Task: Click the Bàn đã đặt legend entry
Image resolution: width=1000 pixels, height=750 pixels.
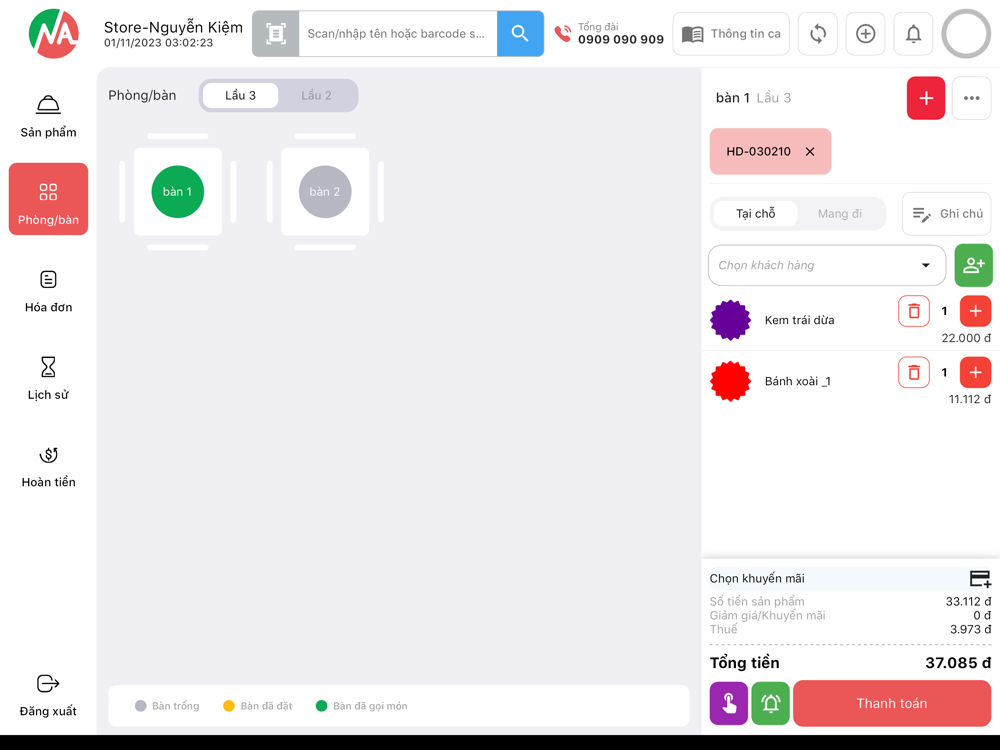Action: click(258, 706)
